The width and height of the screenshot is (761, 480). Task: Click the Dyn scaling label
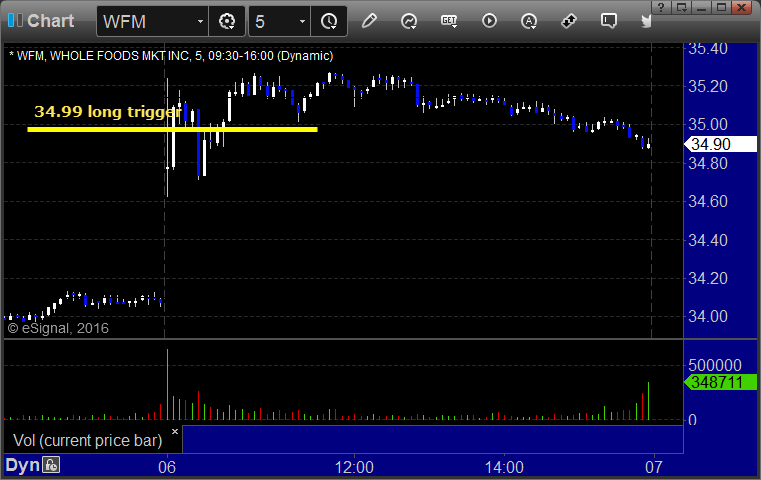(22, 465)
